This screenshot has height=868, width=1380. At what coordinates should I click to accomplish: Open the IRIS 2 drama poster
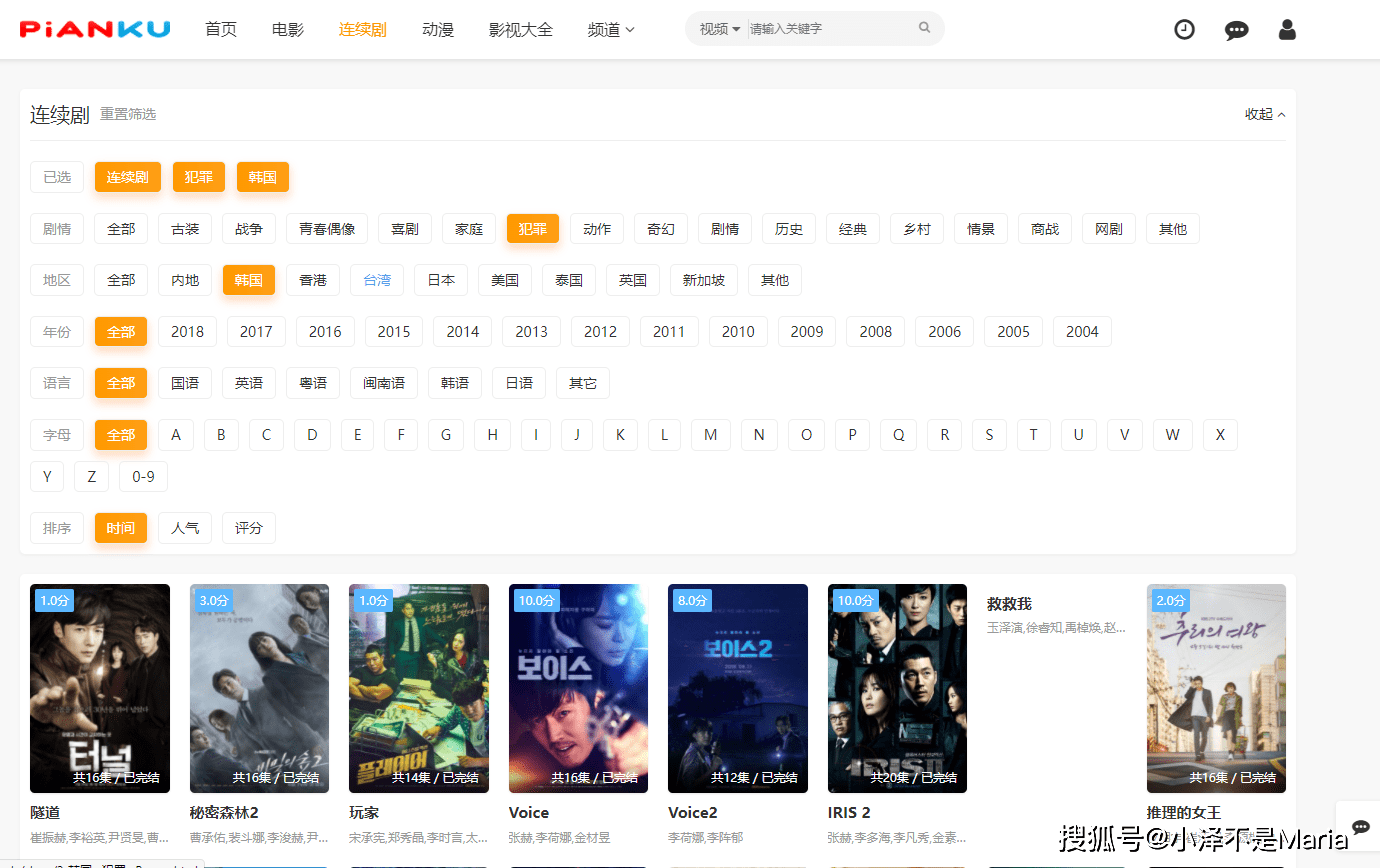coord(897,688)
